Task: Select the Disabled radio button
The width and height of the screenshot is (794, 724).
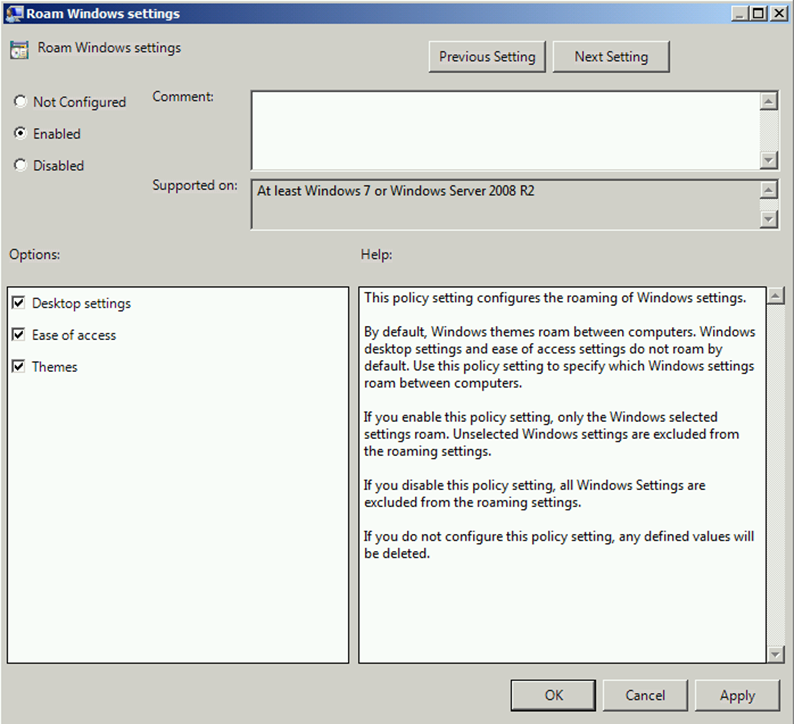Action: (x=20, y=166)
